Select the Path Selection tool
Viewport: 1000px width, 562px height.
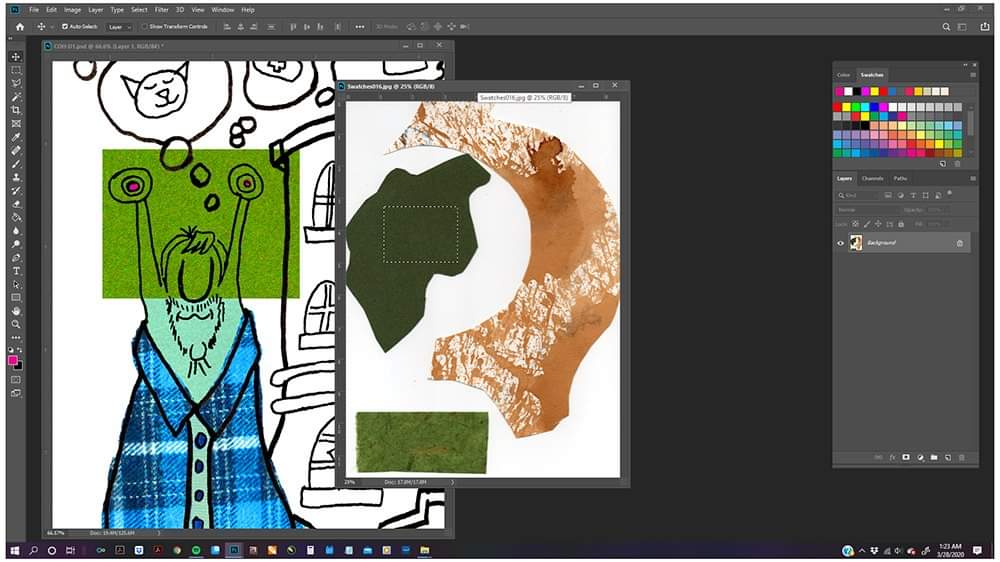point(16,285)
